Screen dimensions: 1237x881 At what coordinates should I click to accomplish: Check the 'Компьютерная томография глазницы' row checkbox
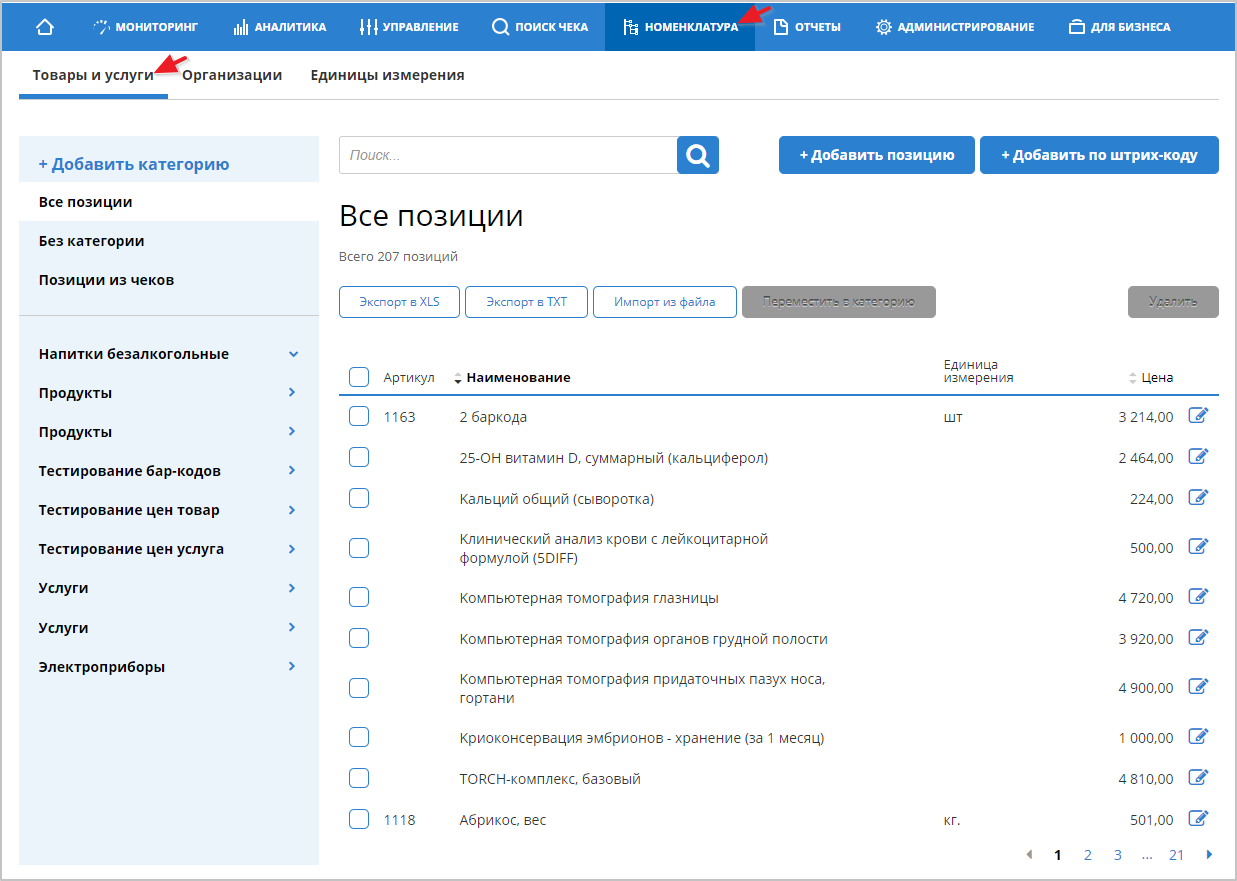pos(359,597)
